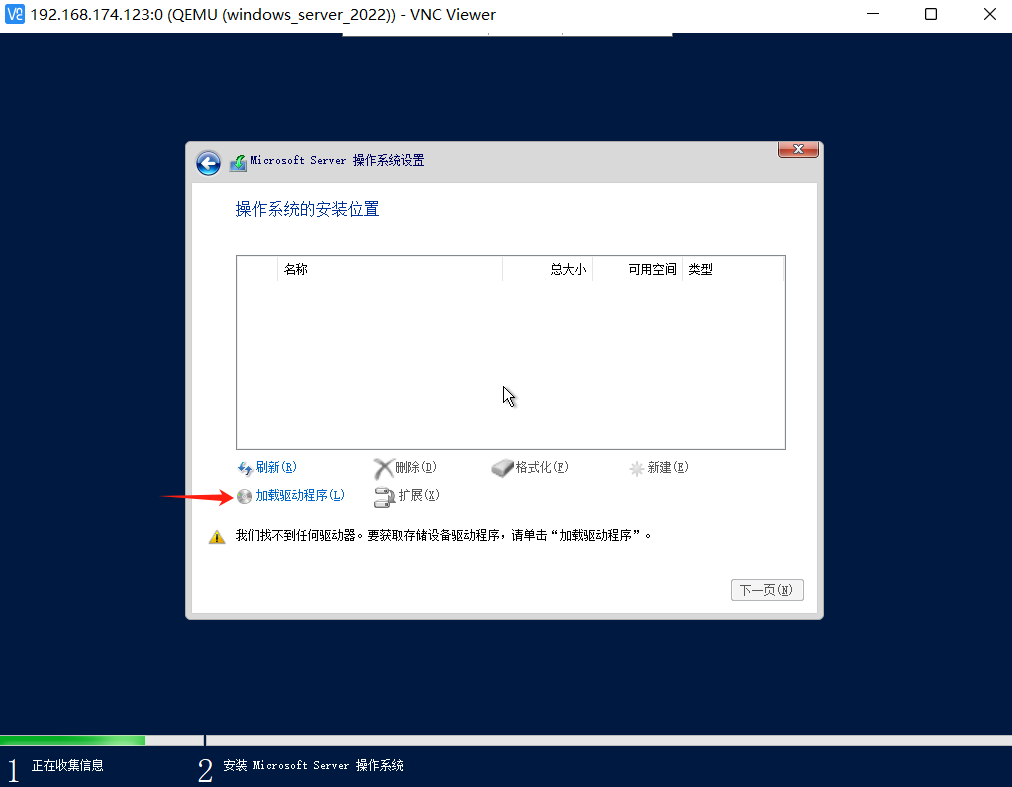
Task: Close the VNC Viewer window
Action: click(x=989, y=14)
